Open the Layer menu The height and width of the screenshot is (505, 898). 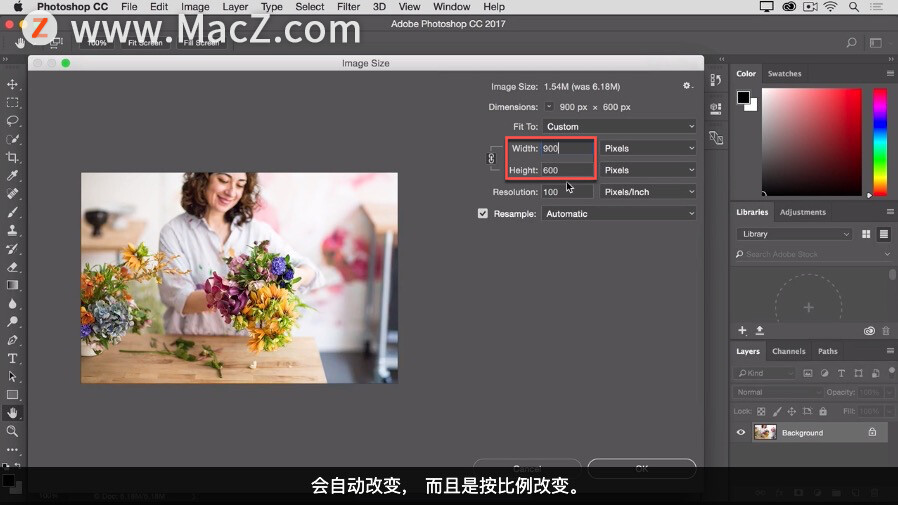235,7
